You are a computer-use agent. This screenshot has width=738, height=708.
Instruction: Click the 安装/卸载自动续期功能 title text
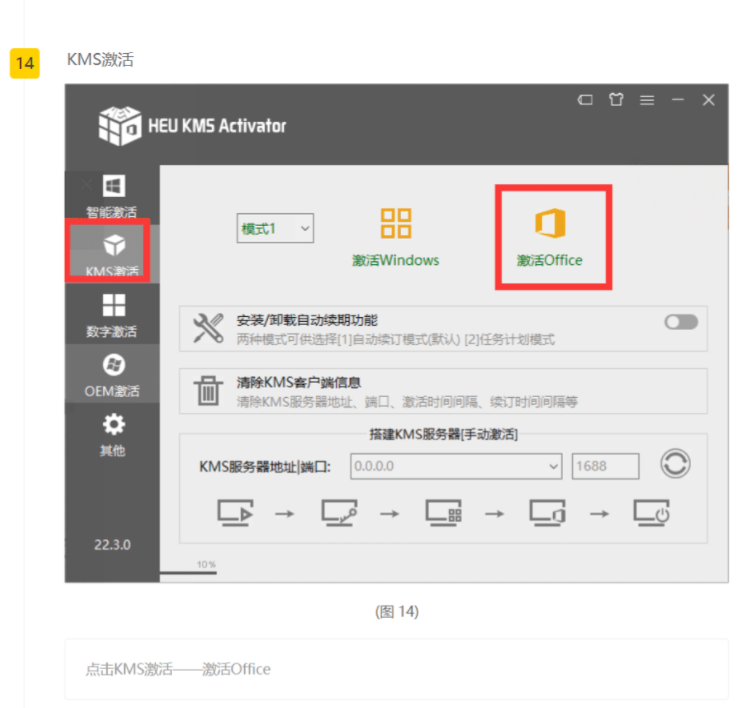click(307, 321)
